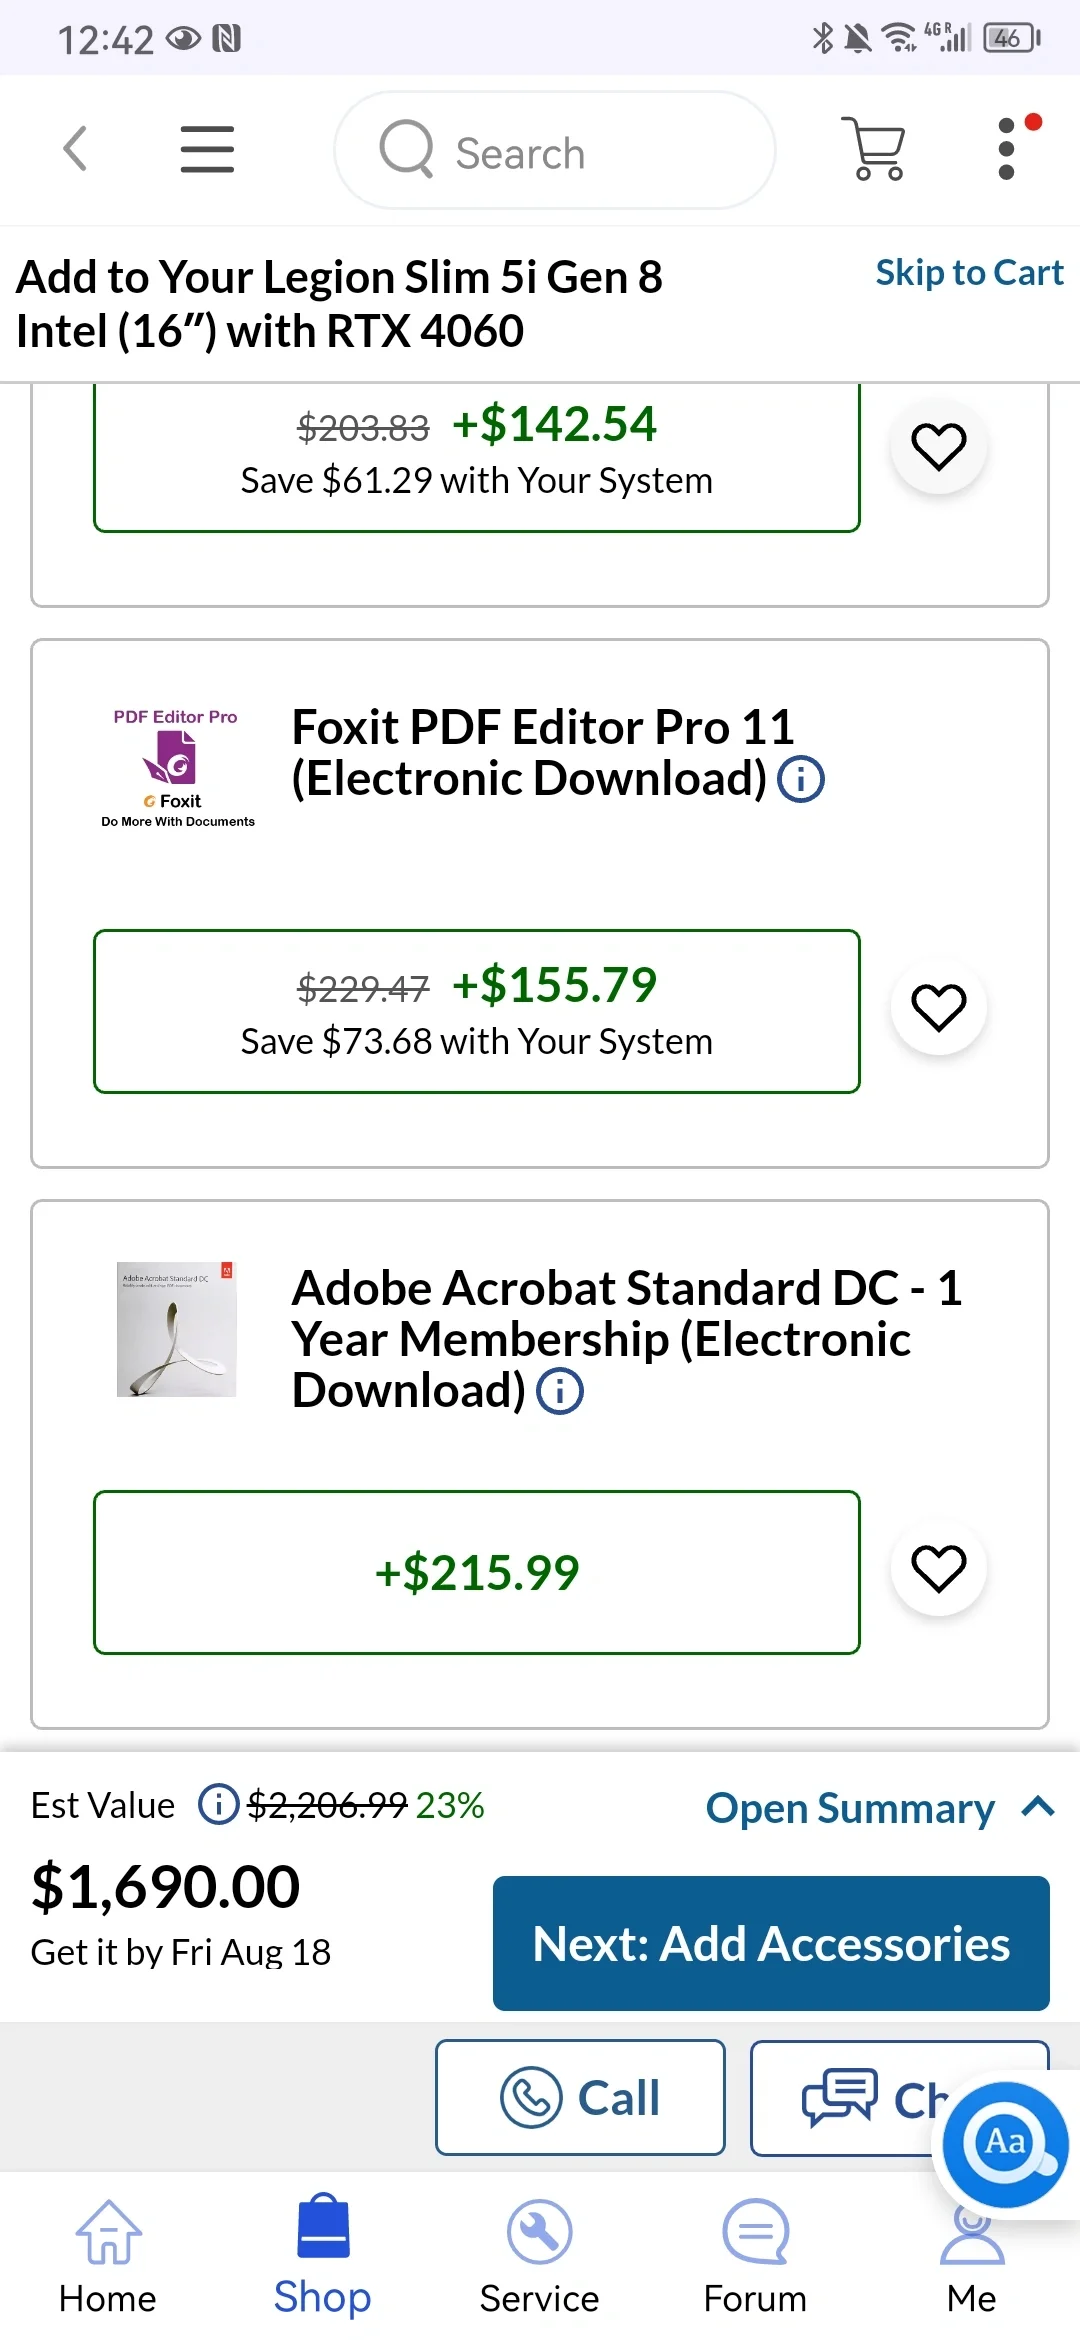Switch to the Service tab
The image size is (1080, 2340).
coord(539,2258)
